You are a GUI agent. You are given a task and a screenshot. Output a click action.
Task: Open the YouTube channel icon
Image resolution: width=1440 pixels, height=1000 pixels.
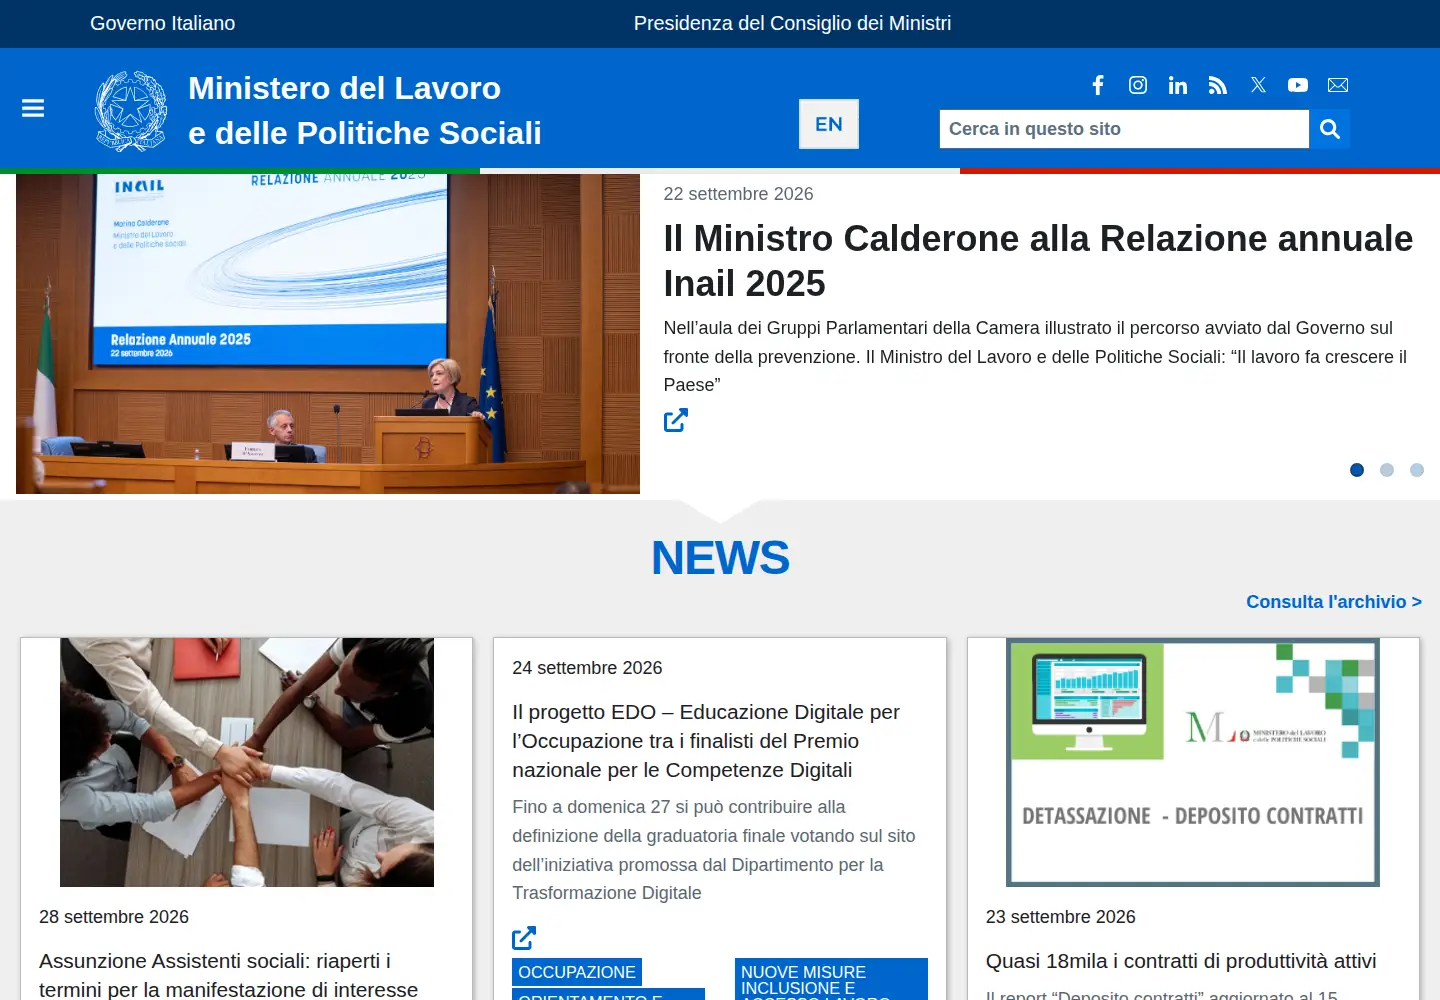click(1298, 85)
